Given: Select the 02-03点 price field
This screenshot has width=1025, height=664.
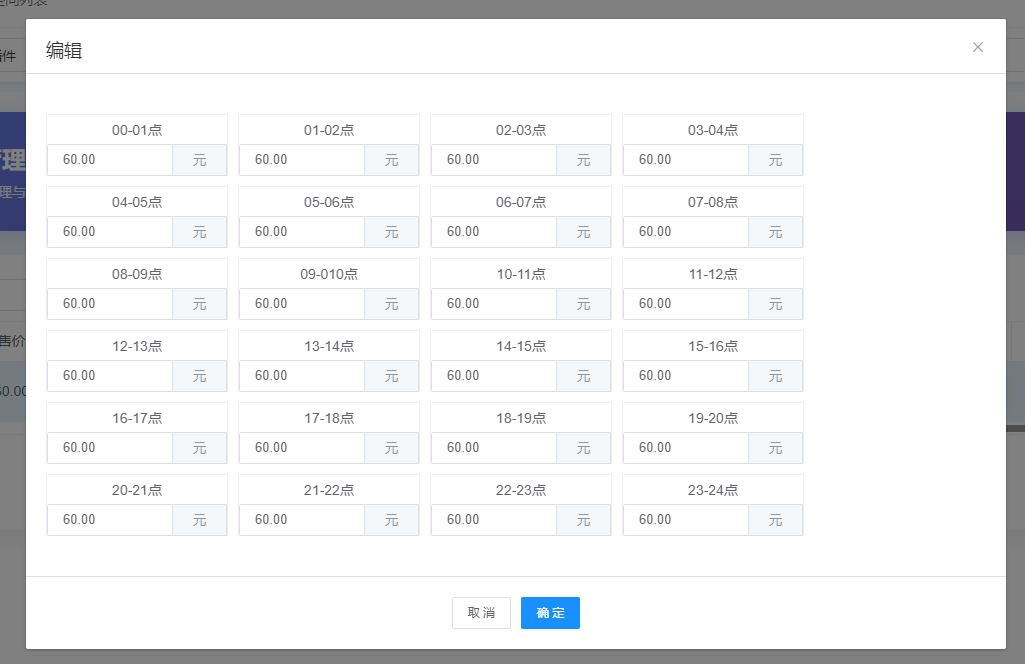Looking at the screenshot, I should [x=494, y=160].
